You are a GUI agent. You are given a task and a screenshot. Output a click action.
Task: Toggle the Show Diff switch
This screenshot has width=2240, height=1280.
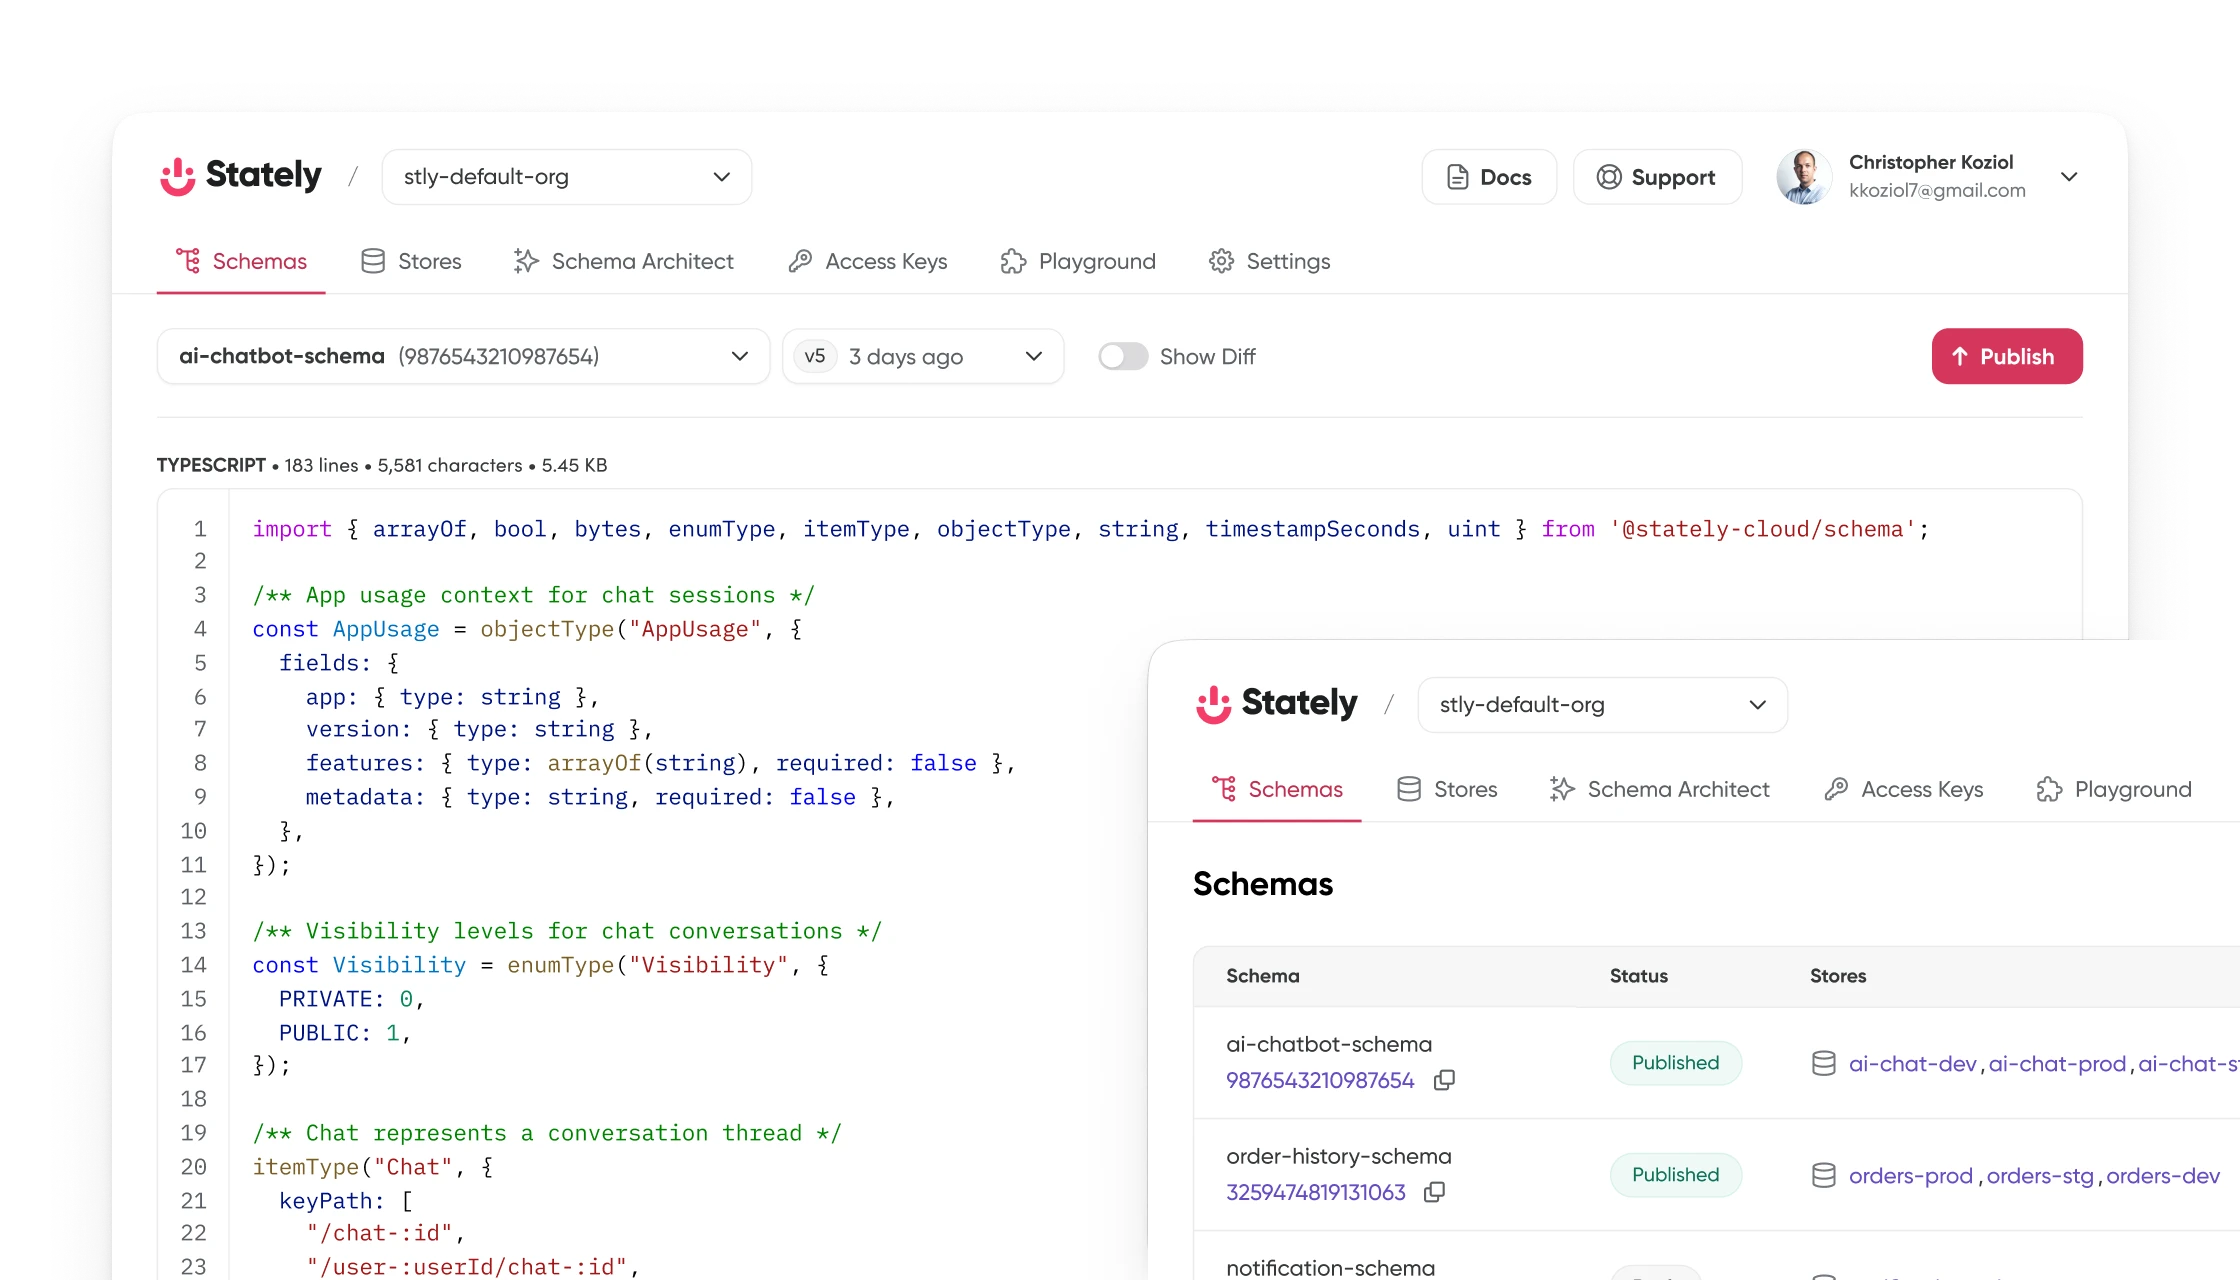[1123, 356]
